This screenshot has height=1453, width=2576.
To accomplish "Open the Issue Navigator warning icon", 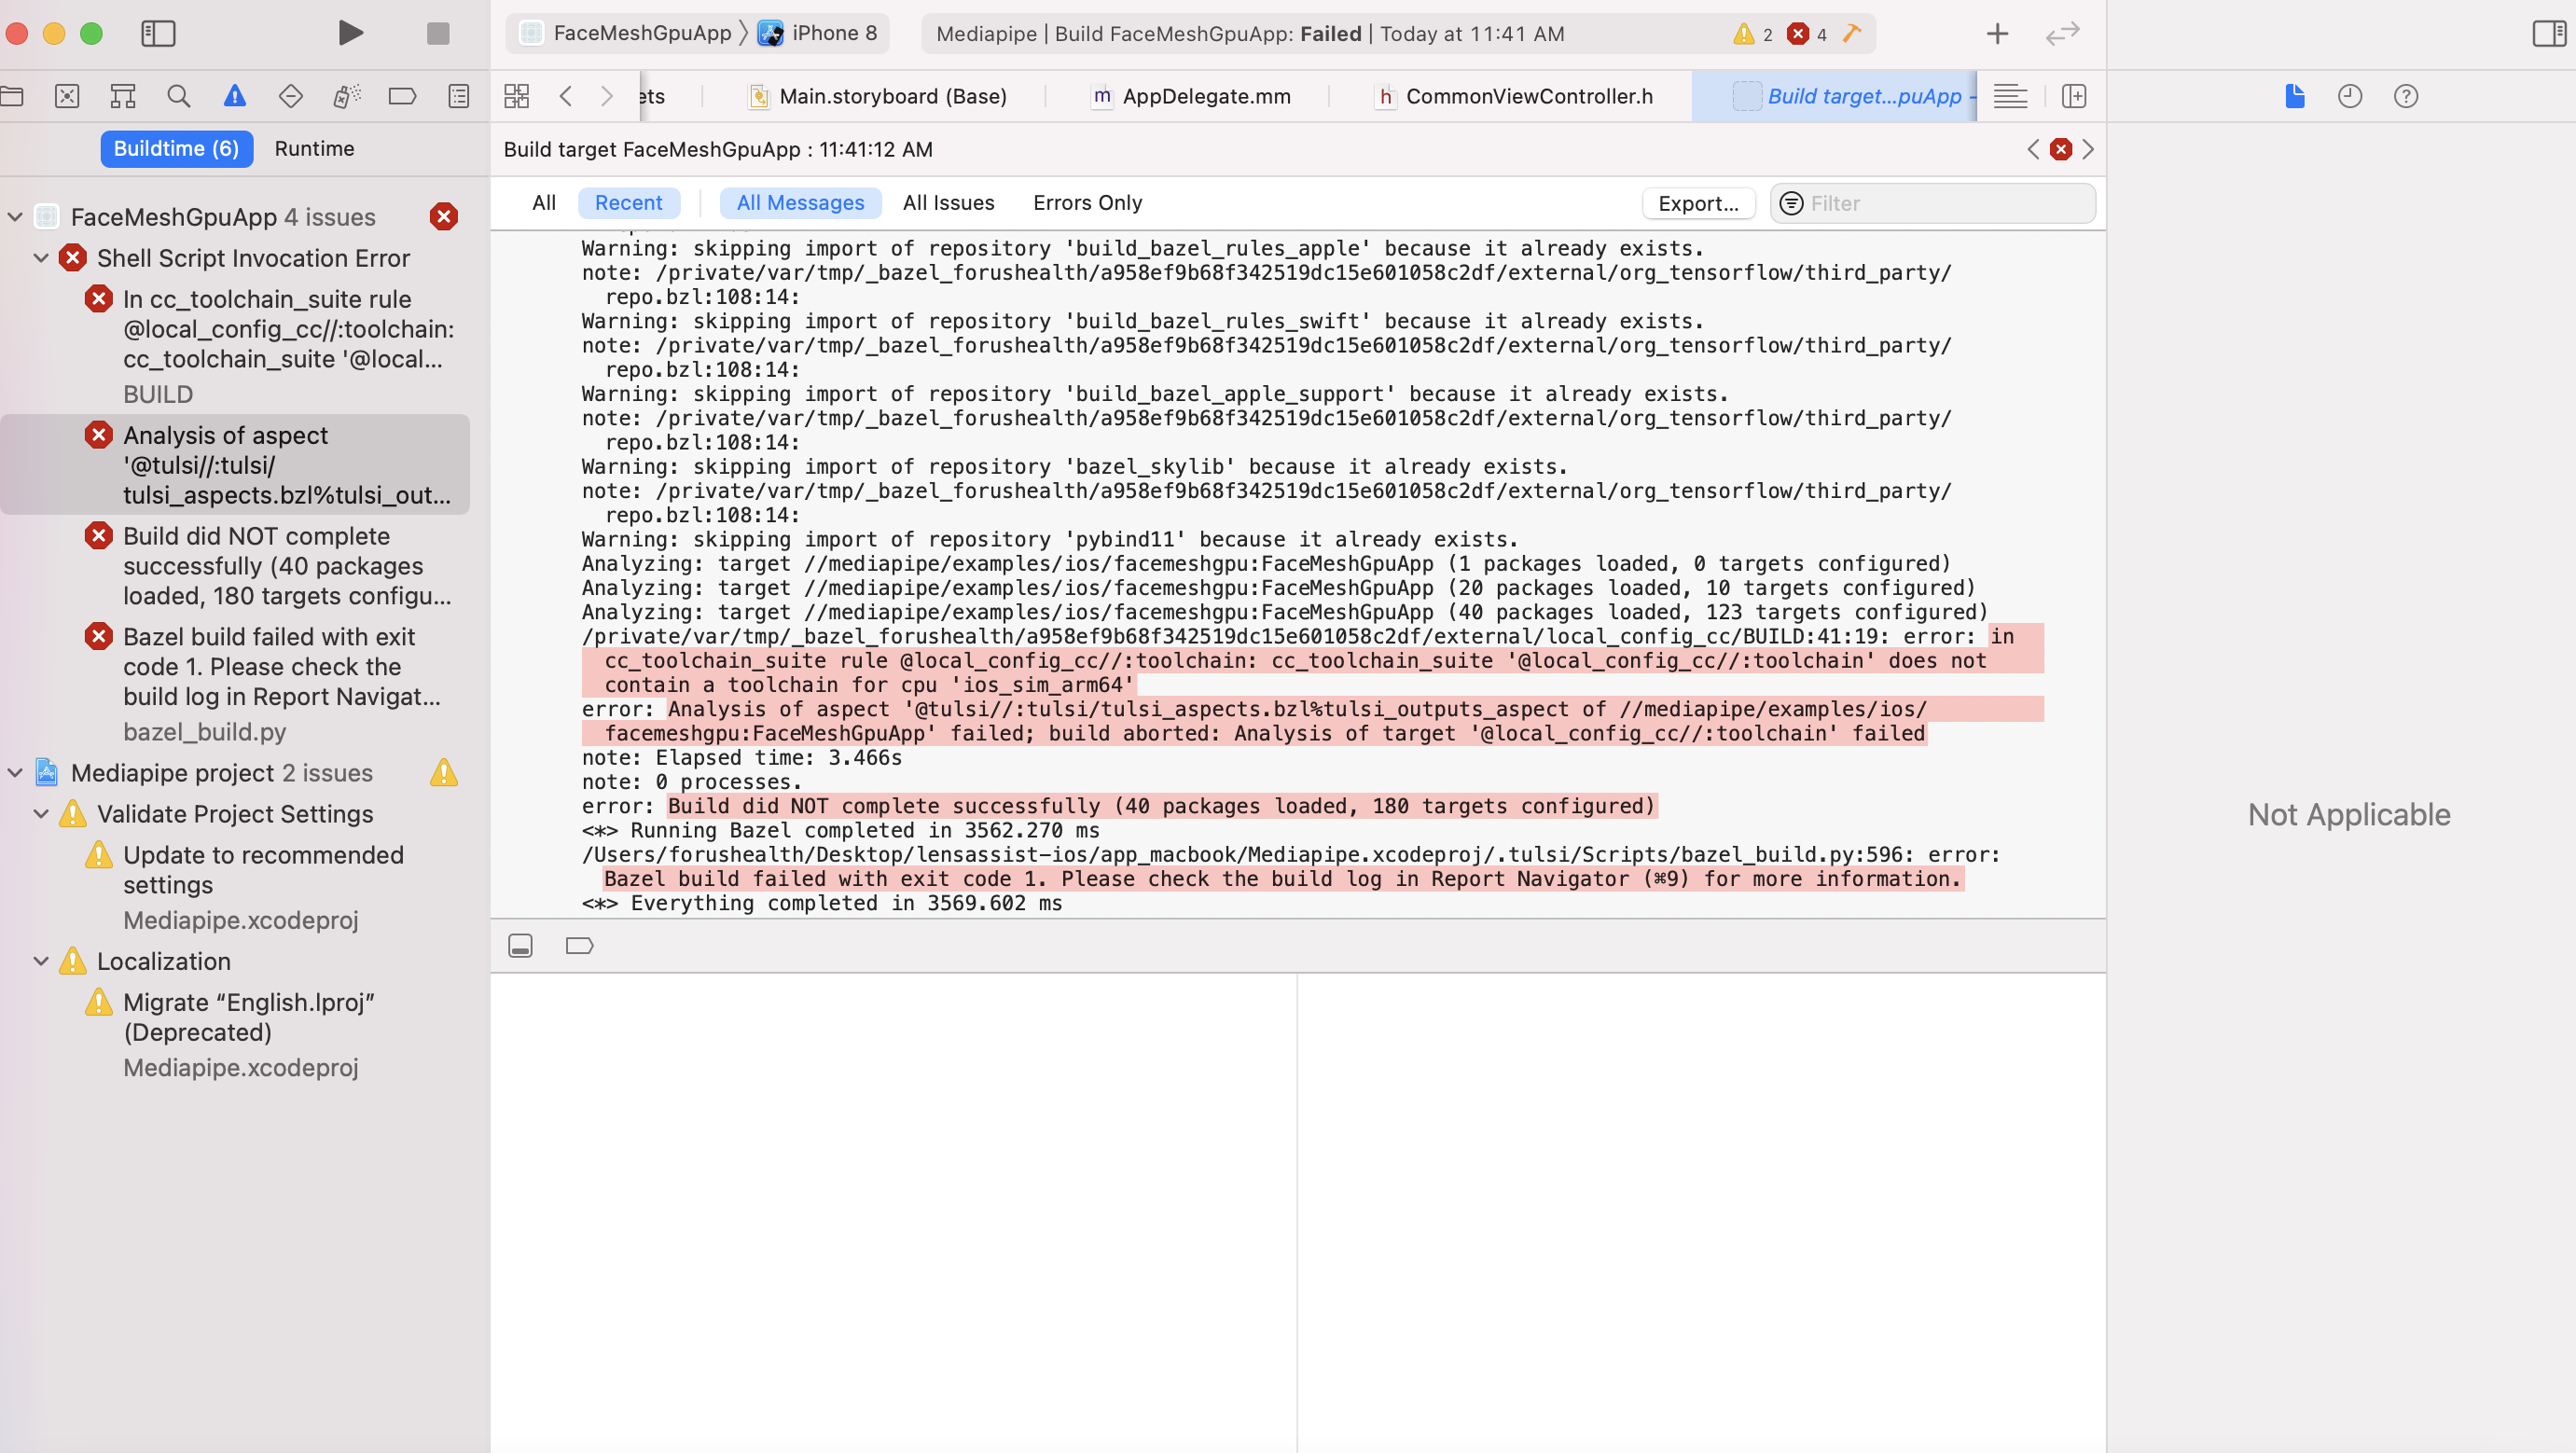I will click(233, 96).
